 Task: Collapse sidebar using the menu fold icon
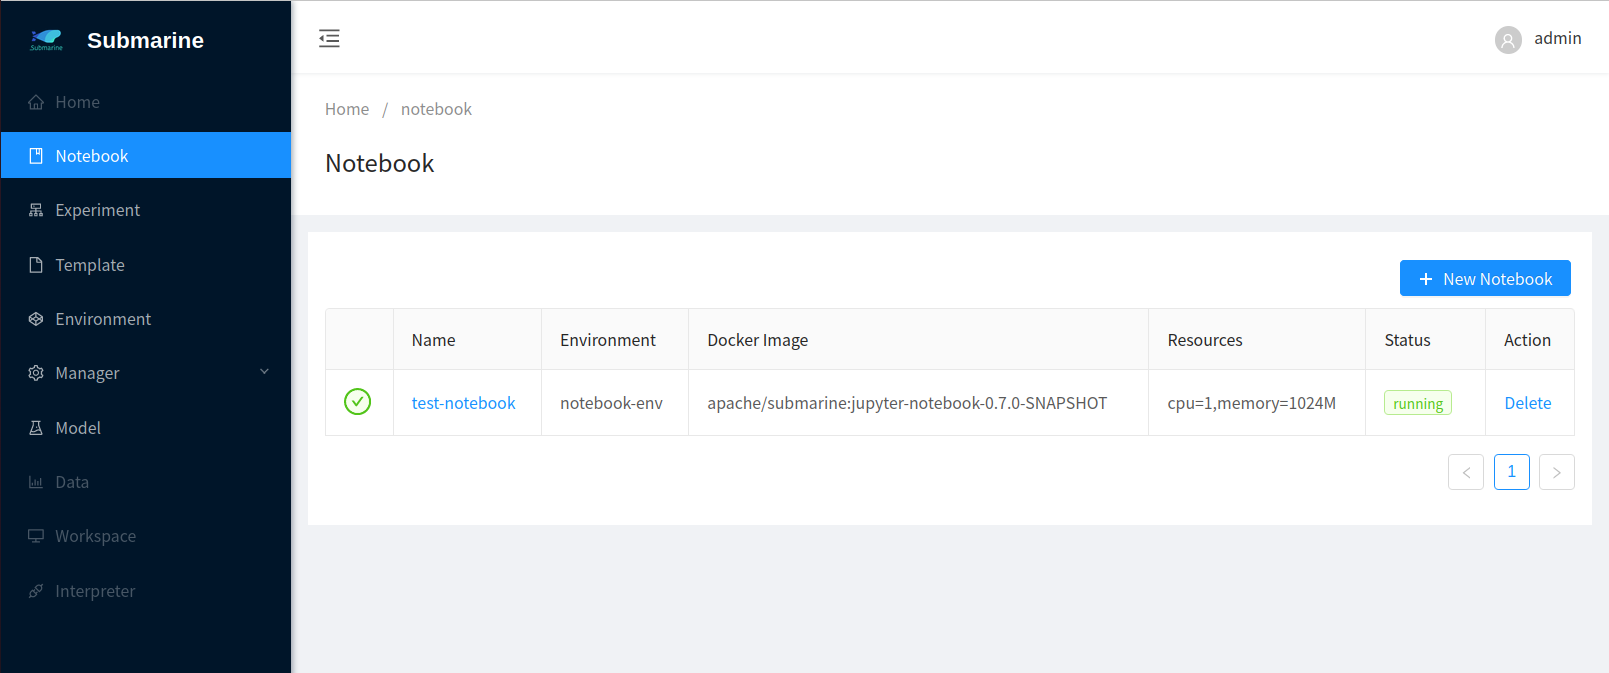click(x=329, y=39)
